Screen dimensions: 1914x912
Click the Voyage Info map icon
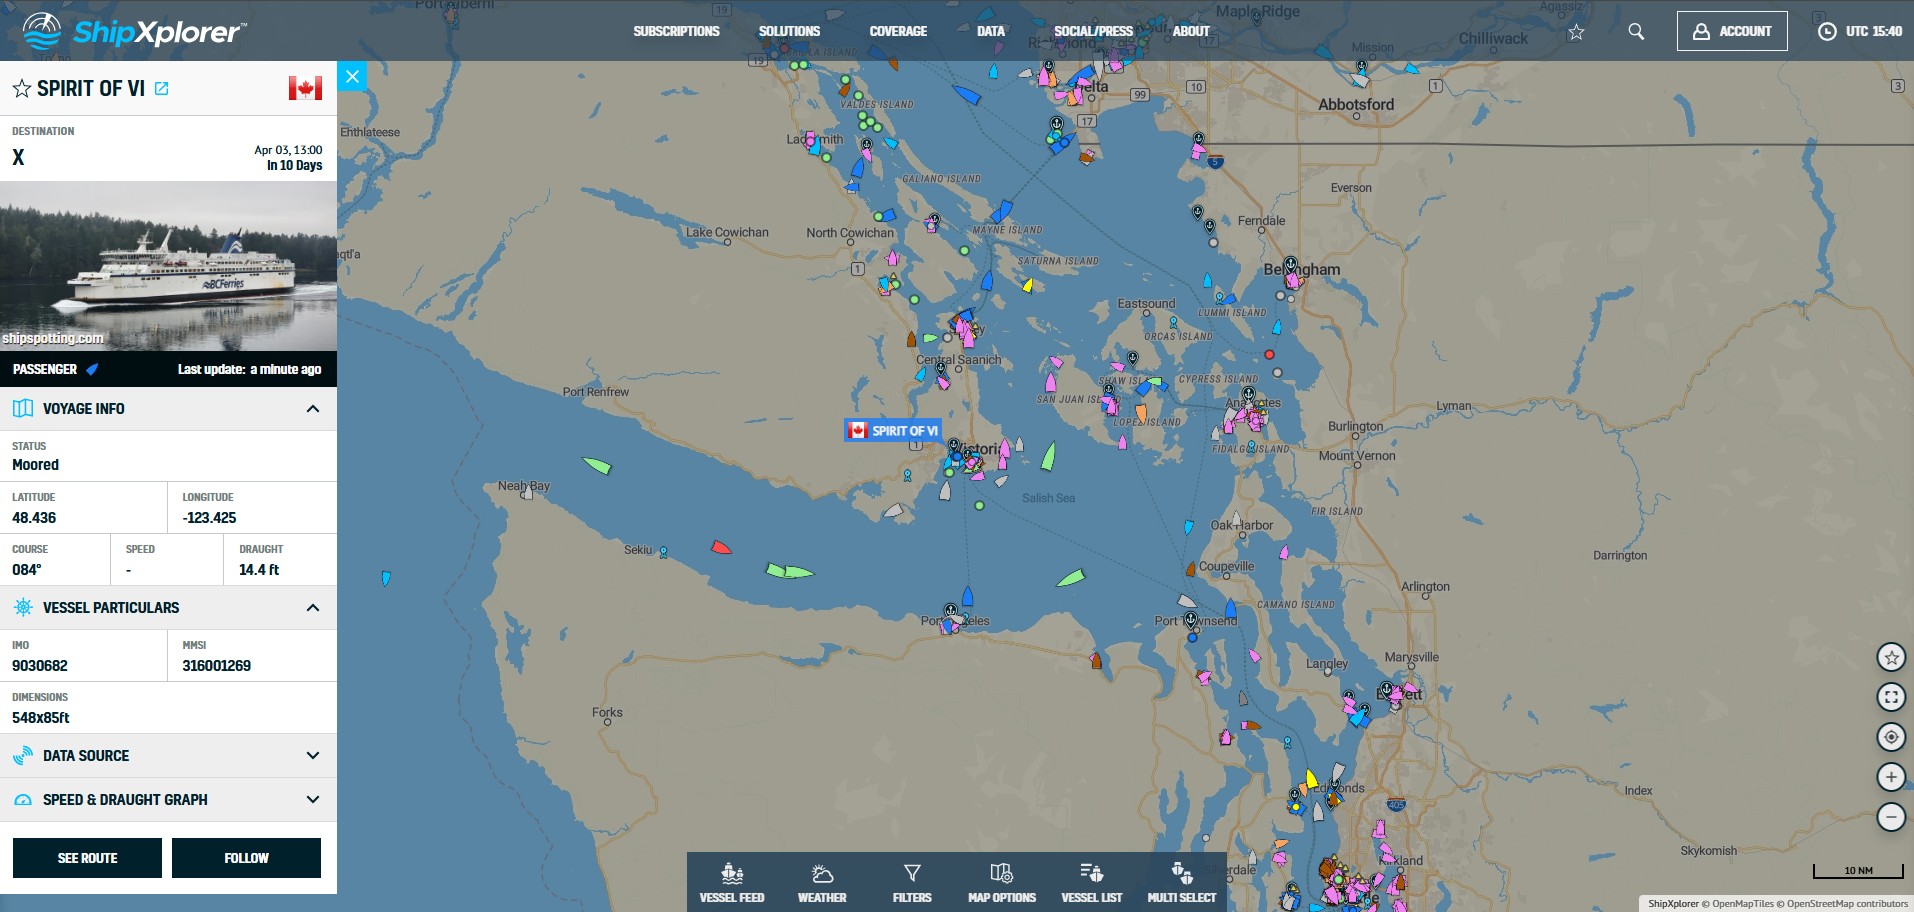[23, 409]
